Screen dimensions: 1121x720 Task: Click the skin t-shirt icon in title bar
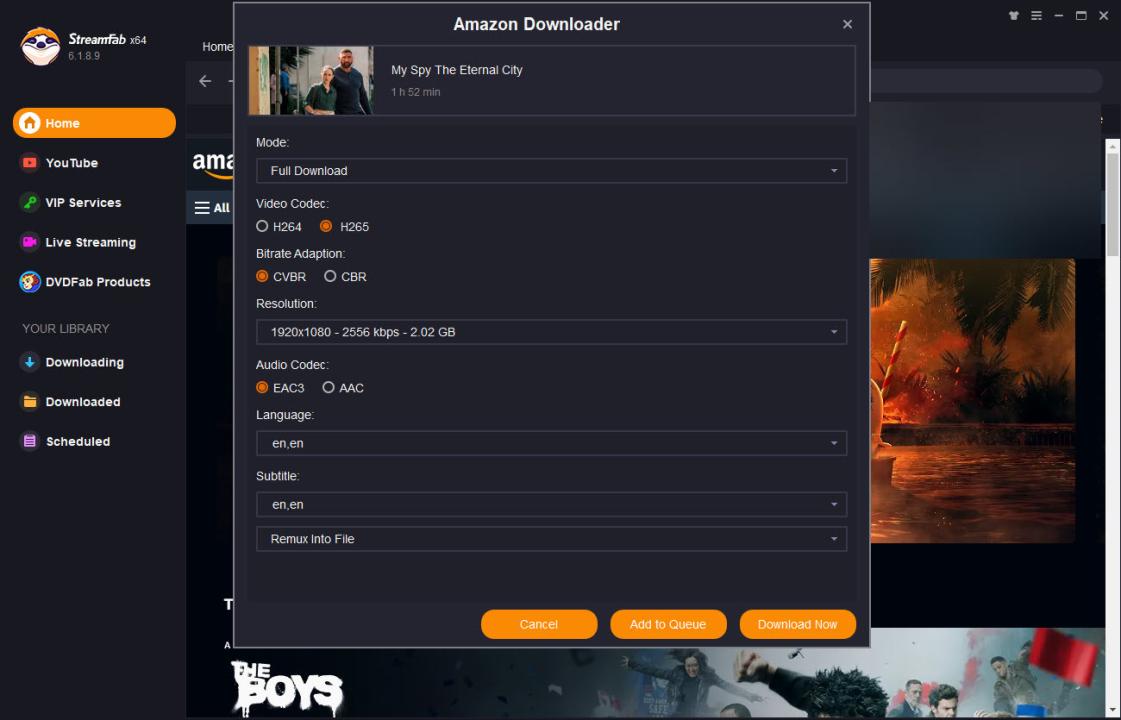(1013, 16)
